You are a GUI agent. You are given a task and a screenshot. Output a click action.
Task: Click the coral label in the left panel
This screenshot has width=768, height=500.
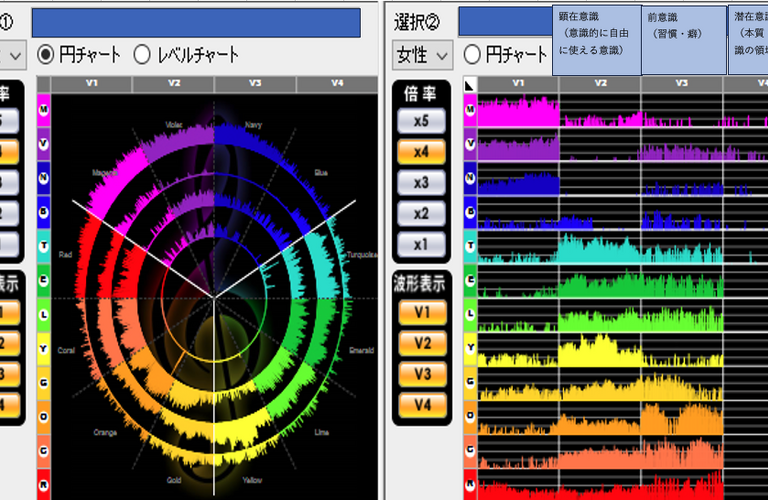click(44, 451)
